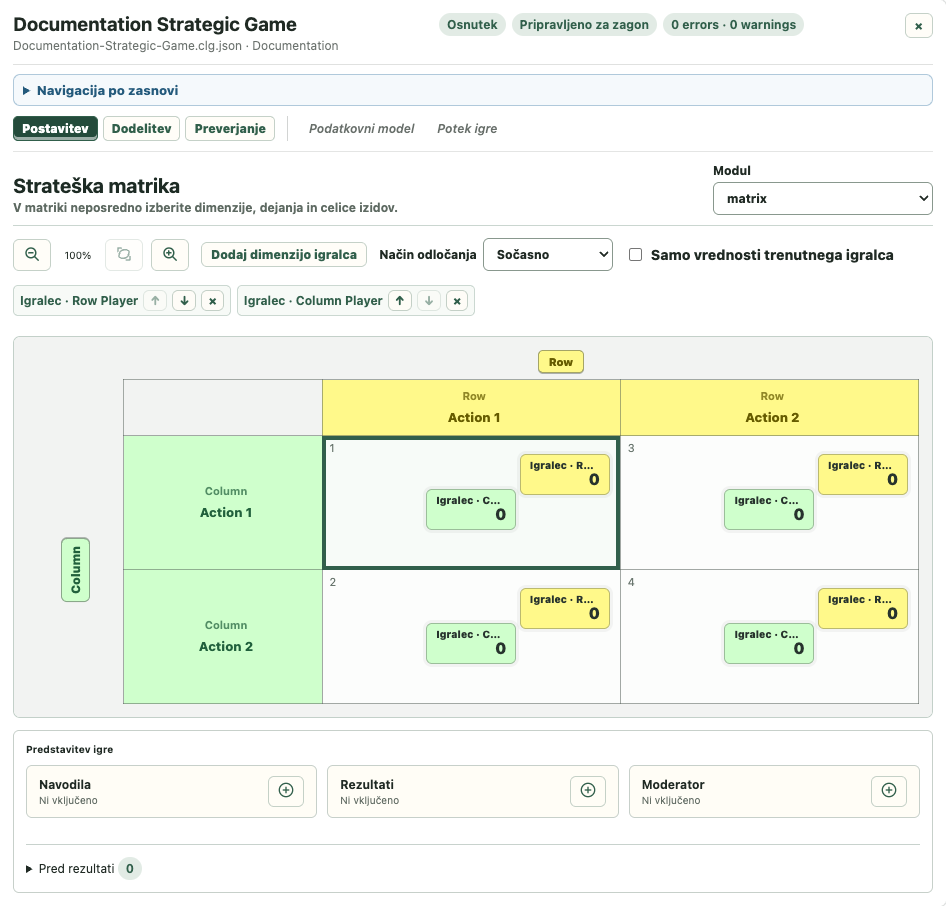The height and width of the screenshot is (906, 946).
Task: Click Row payoff value in cell 4
Action: 863,608
